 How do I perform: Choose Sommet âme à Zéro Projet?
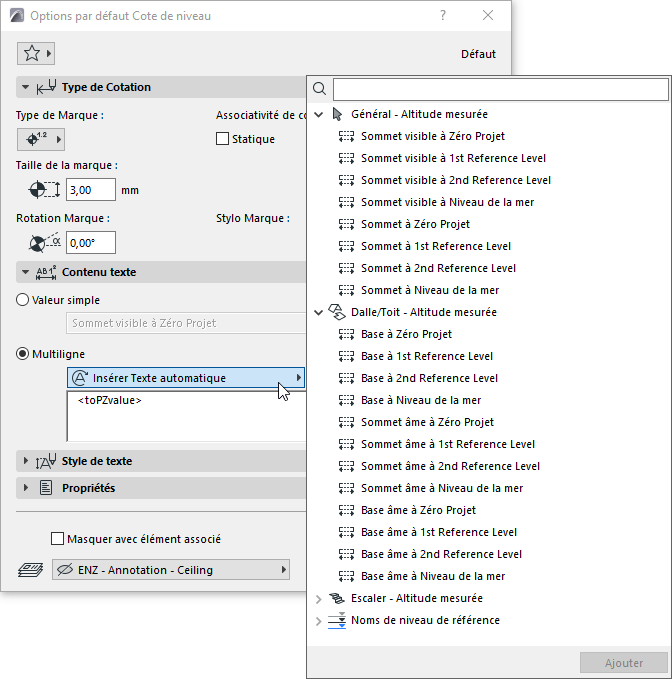click(x=427, y=422)
